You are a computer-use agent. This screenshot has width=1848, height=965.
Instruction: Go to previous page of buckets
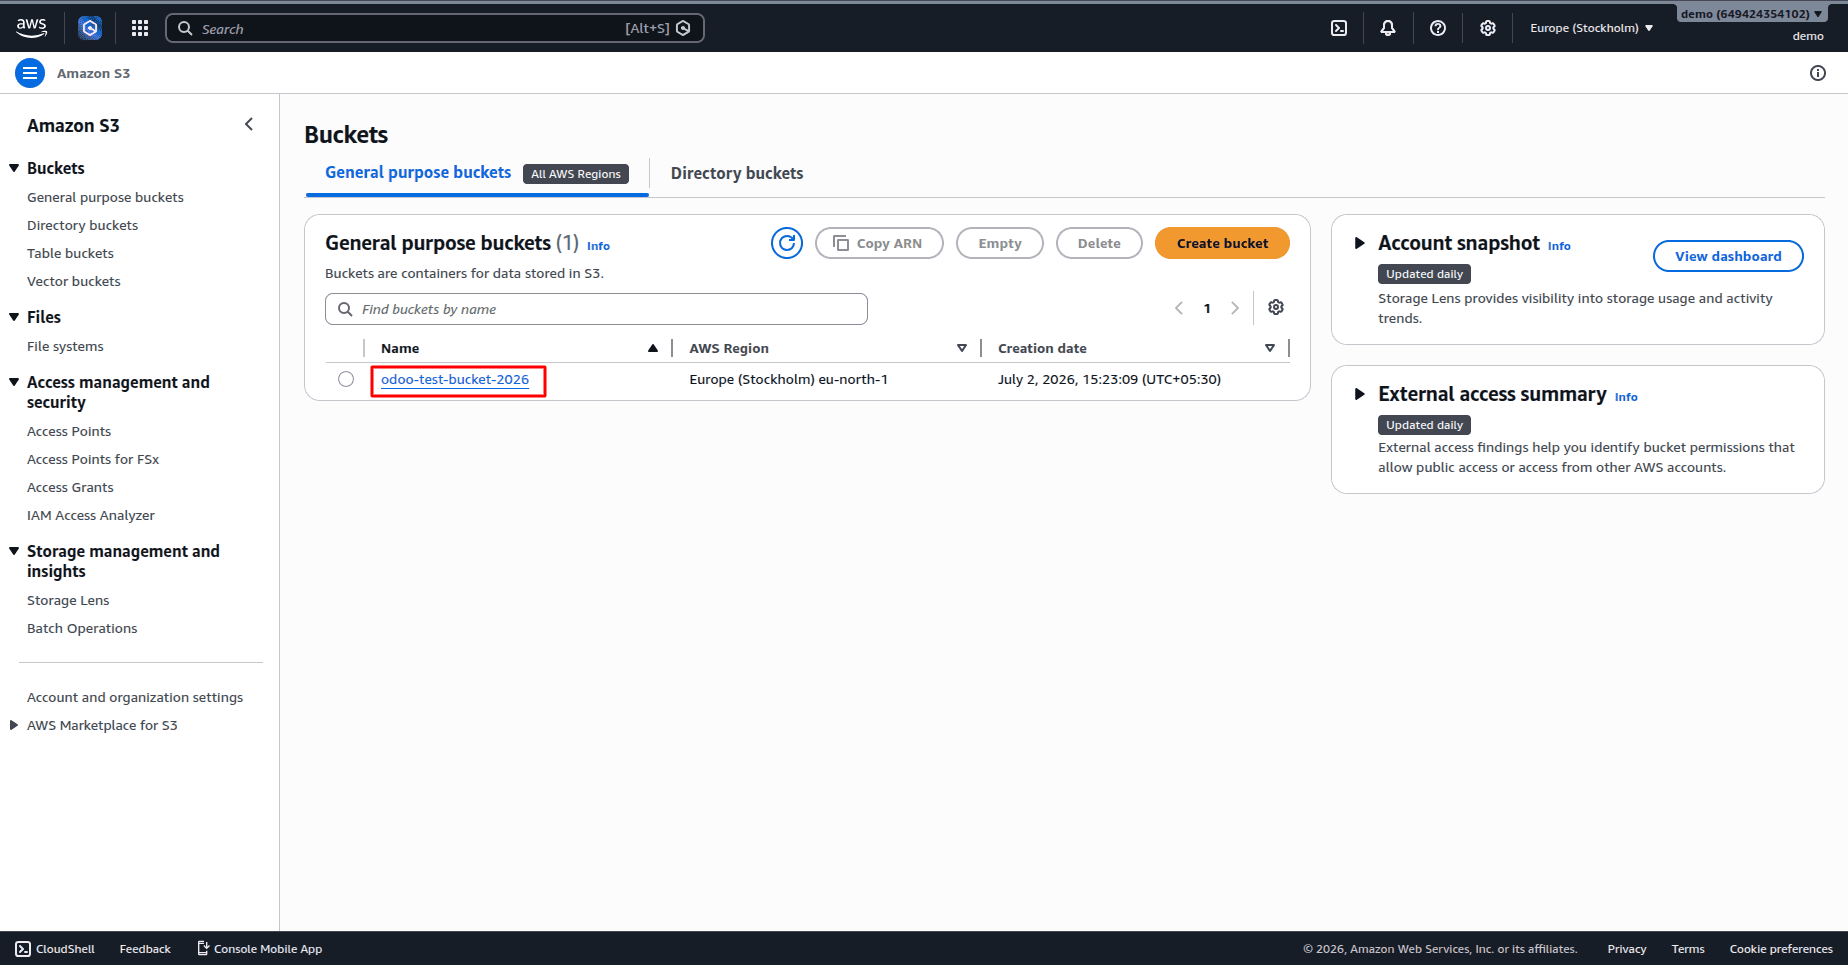(x=1179, y=308)
